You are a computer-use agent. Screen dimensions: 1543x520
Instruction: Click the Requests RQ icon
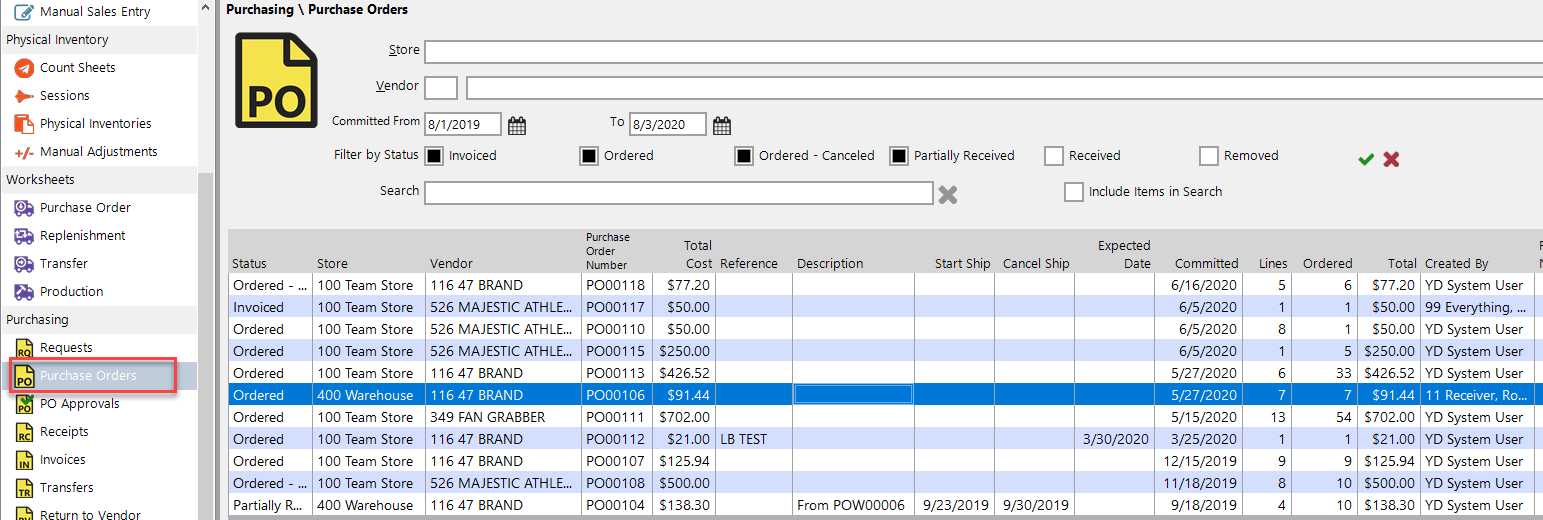pyautogui.click(x=24, y=348)
